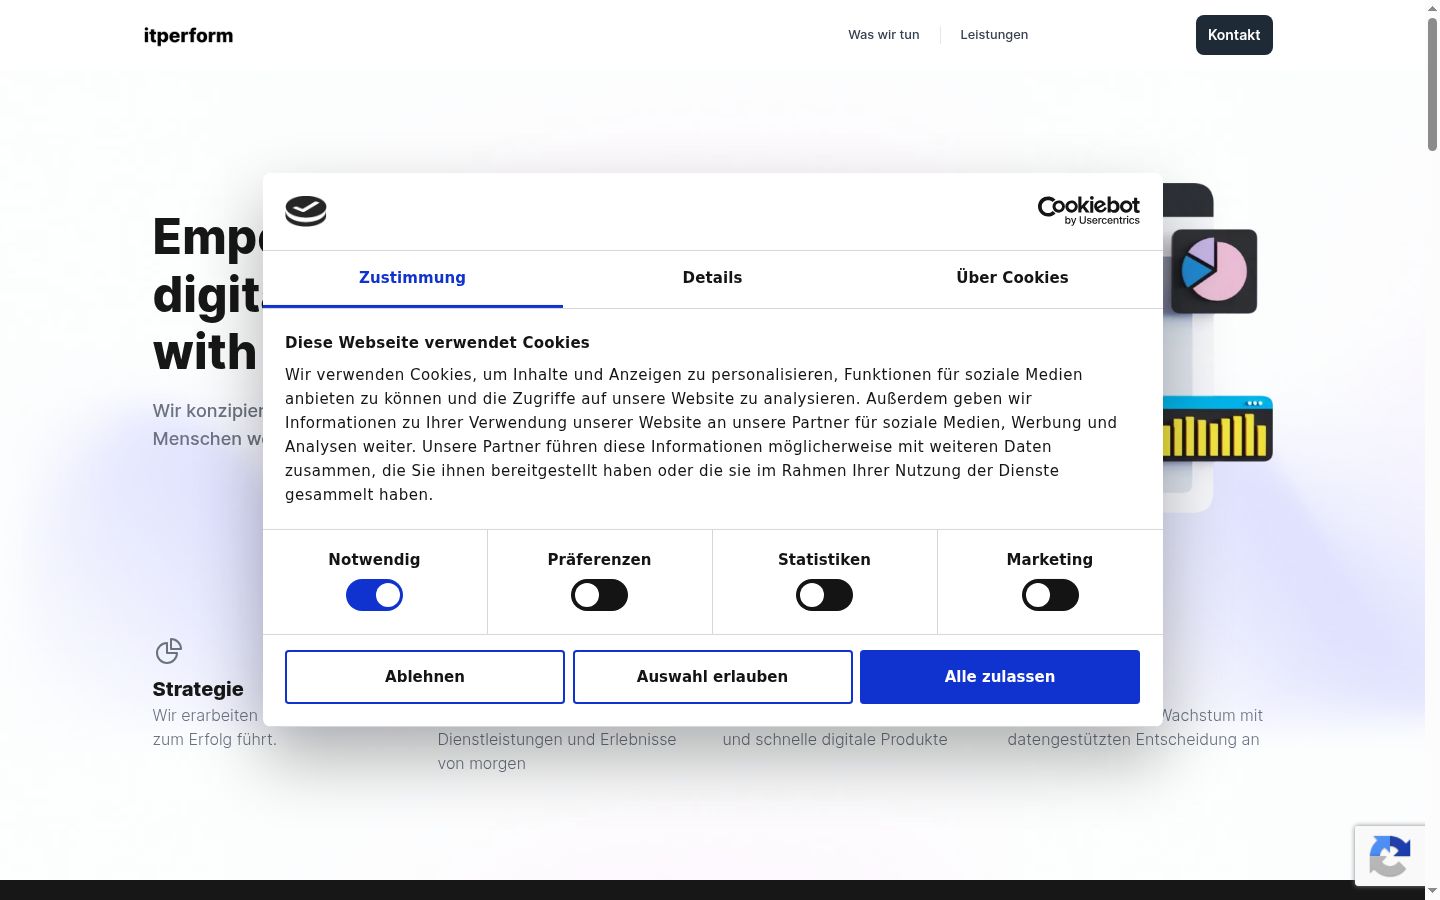Open the Was wir tun menu link
1440x900 pixels.
click(884, 35)
